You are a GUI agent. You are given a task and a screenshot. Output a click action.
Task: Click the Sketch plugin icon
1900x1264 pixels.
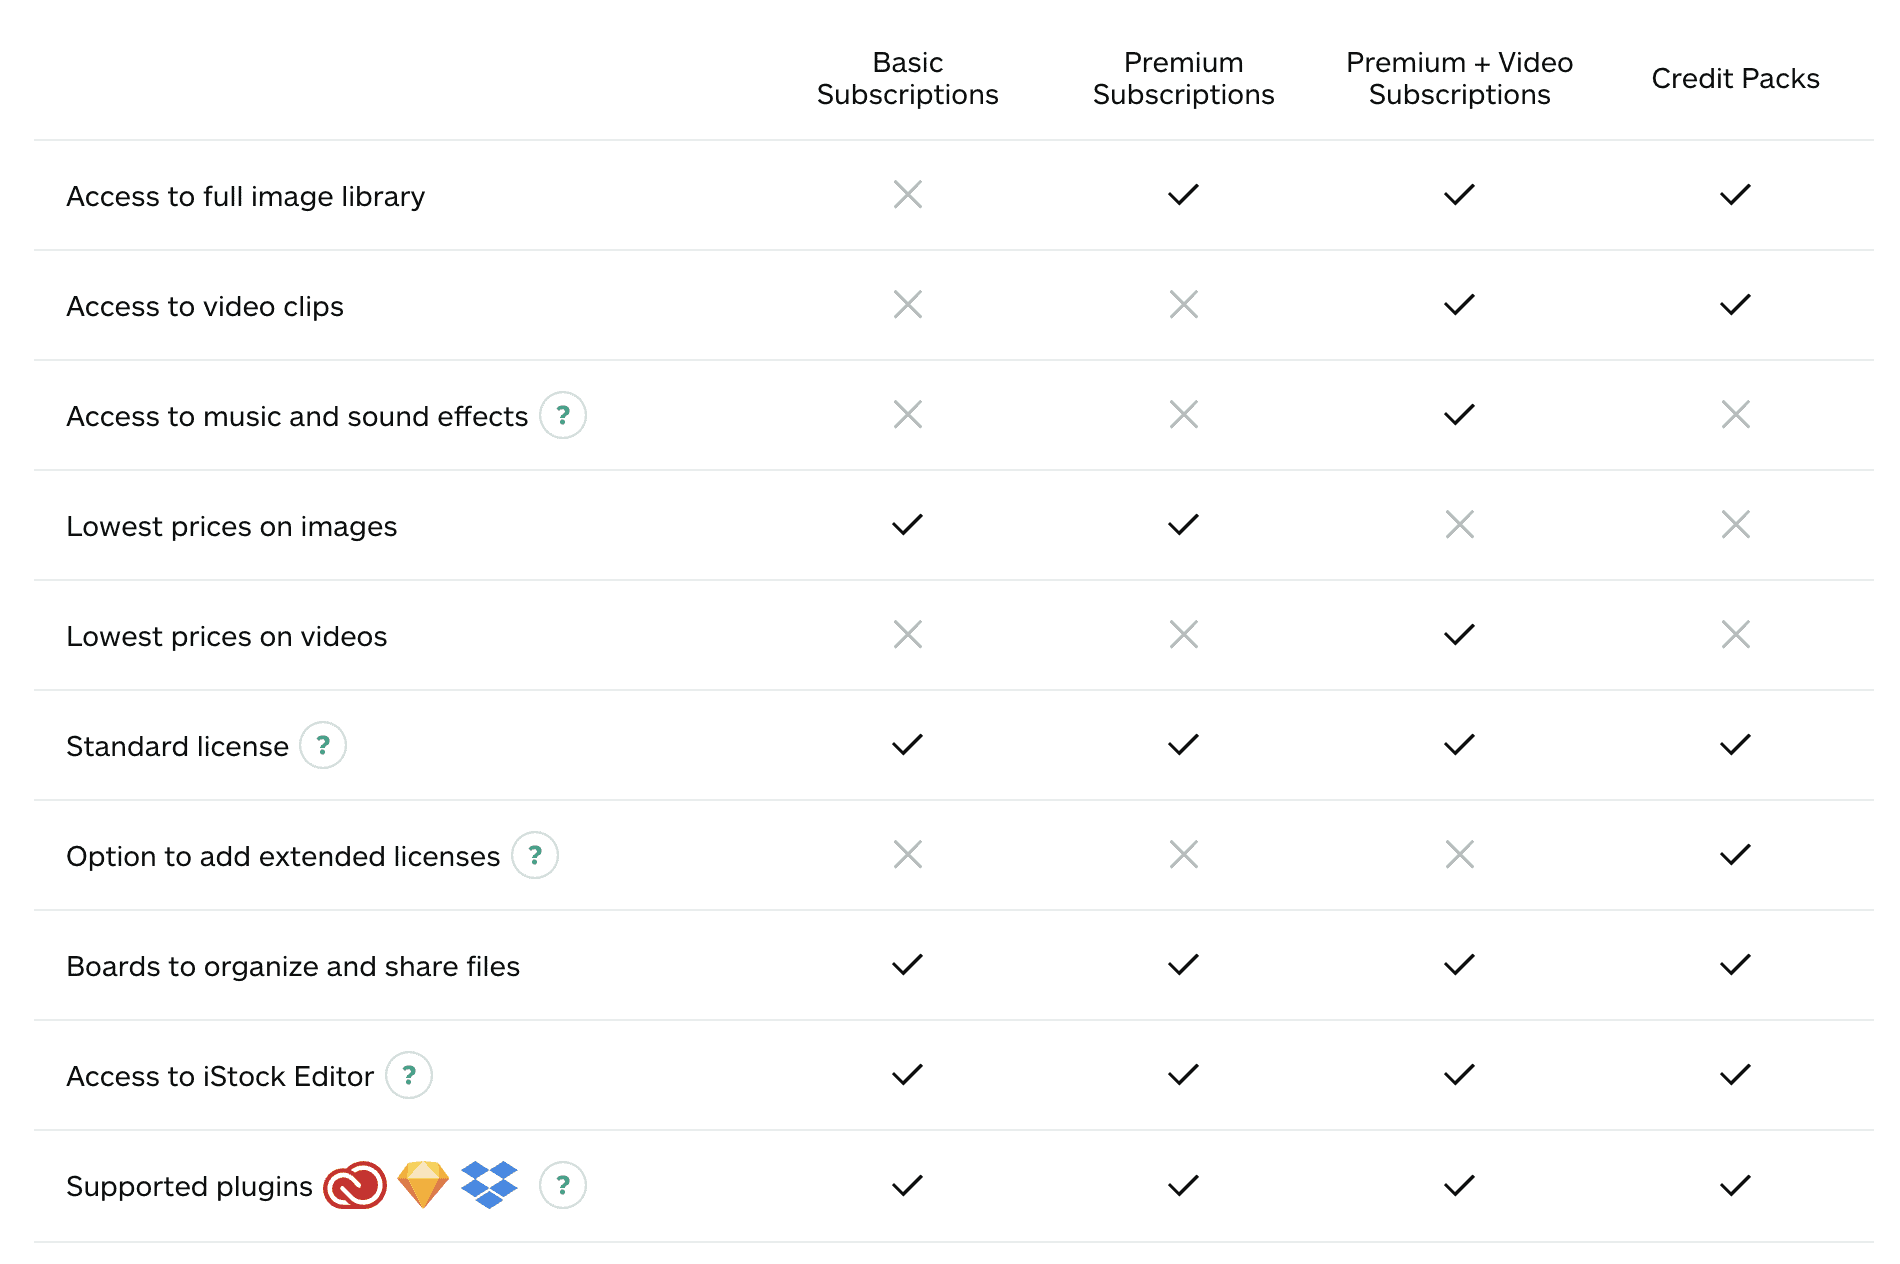(423, 1185)
